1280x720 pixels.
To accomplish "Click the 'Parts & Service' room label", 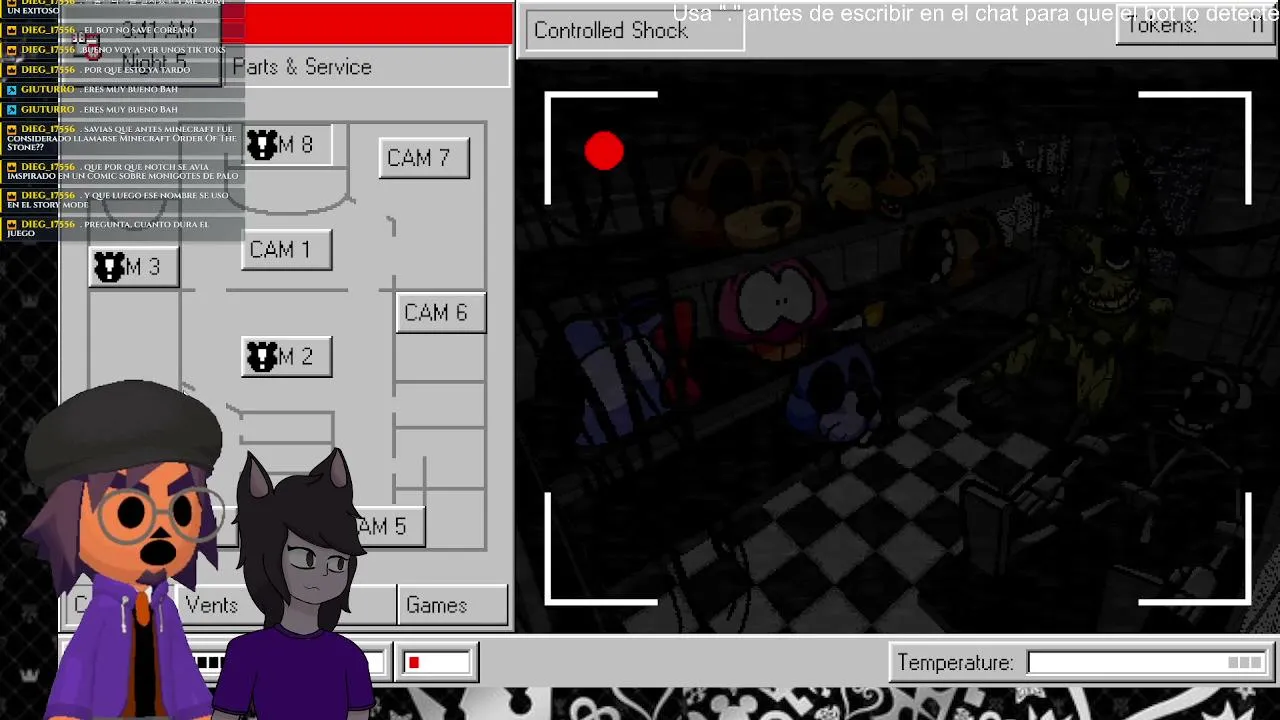I will 302,67.
